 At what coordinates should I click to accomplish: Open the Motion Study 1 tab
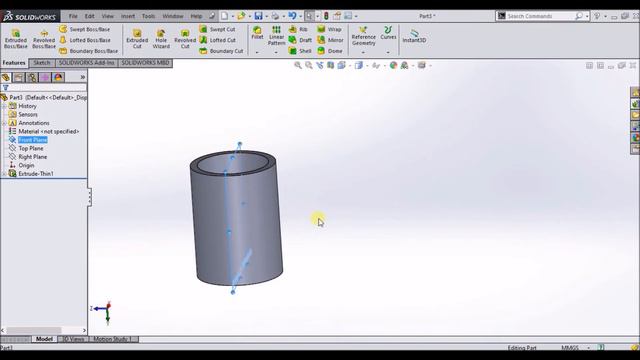pos(112,339)
